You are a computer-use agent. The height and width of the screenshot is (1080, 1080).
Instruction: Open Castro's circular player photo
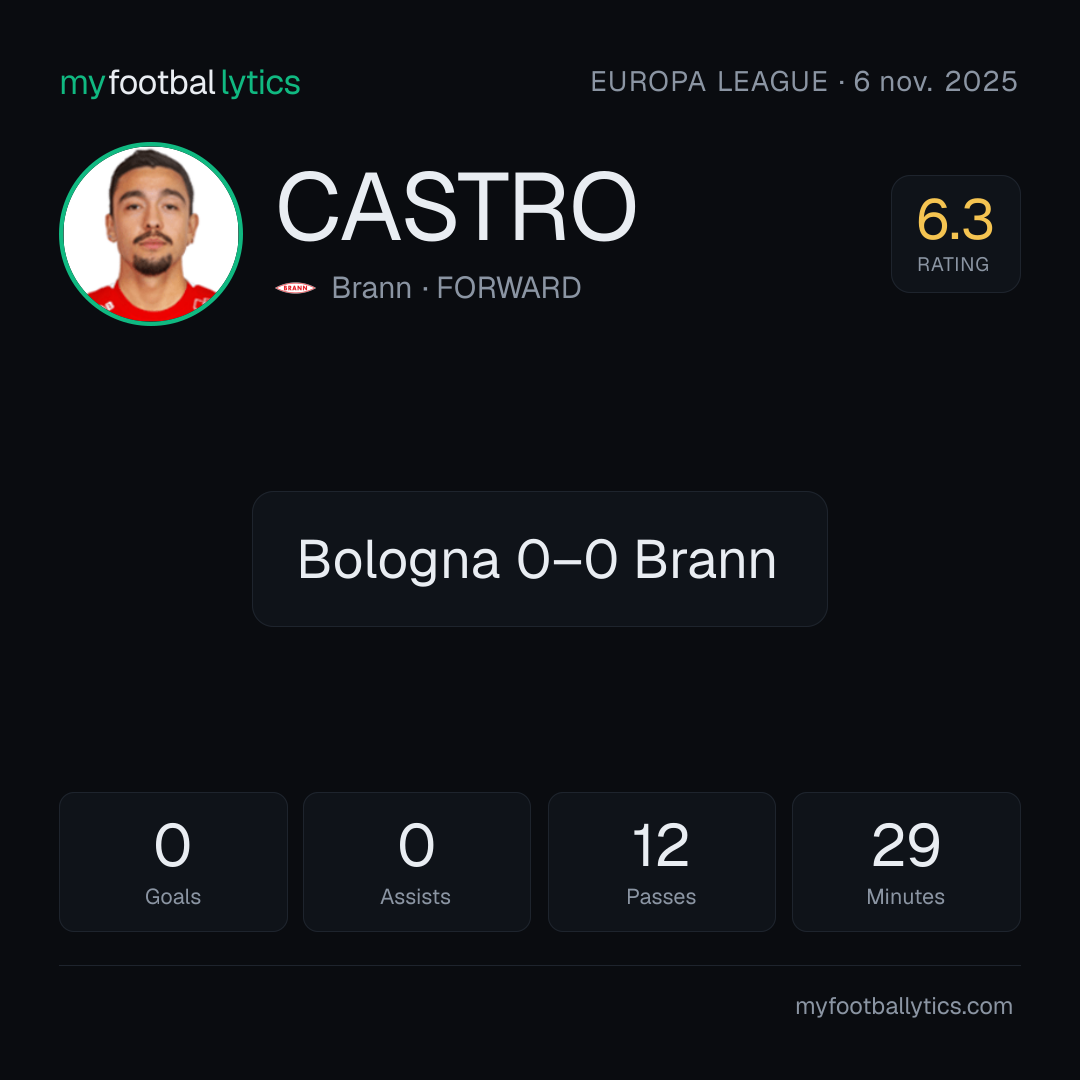(151, 233)
